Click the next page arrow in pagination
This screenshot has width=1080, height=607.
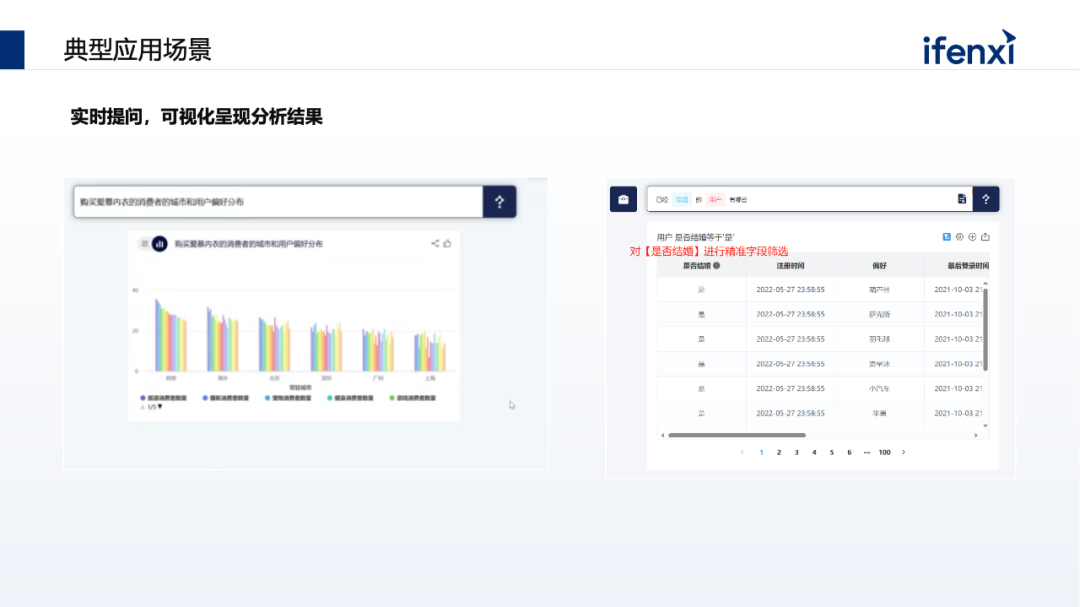pyautogui.click(x=904, y=452)
